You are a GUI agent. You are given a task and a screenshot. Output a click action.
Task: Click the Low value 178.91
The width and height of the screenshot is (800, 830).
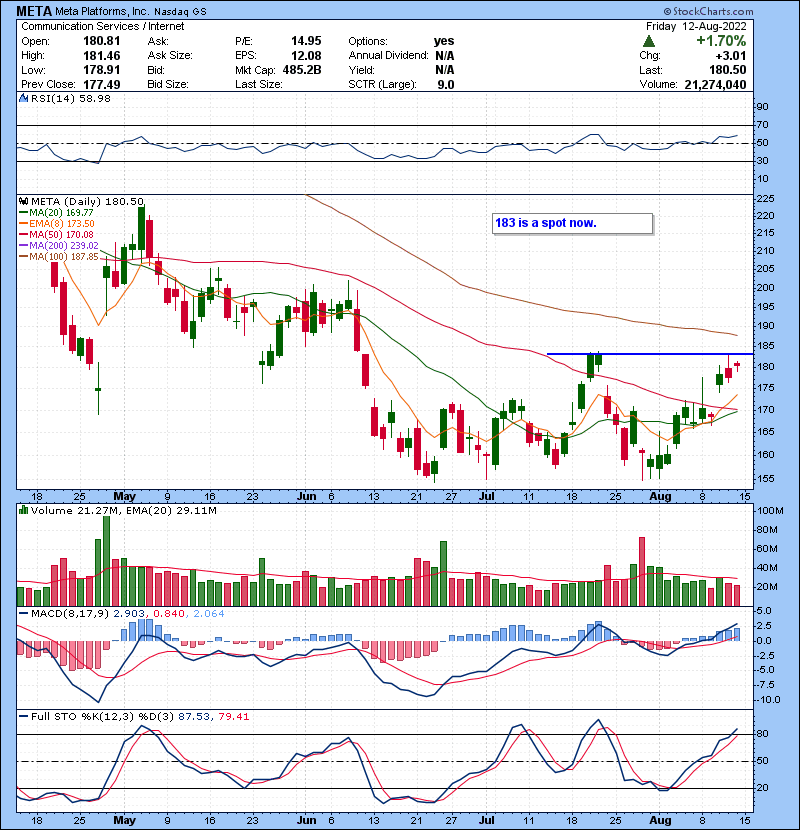click(102, 70)
